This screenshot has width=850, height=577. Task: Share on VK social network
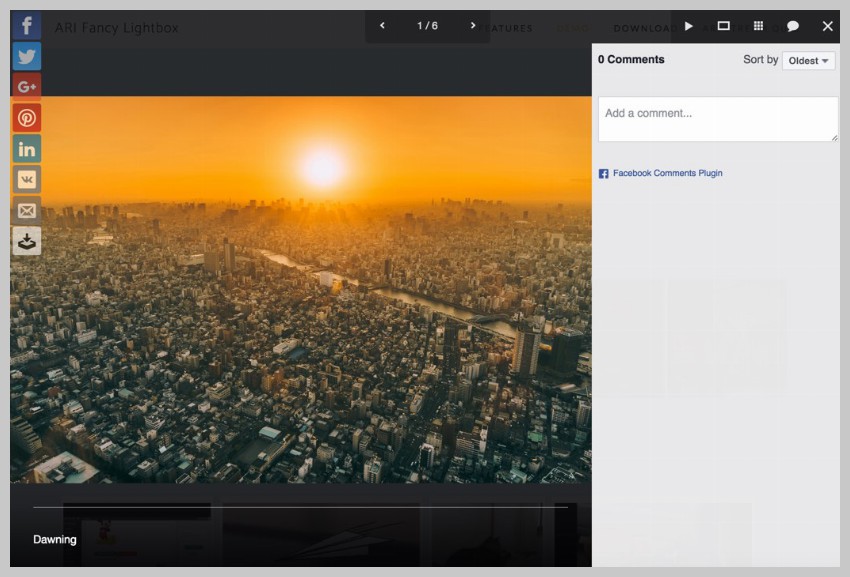click(x=27, y=179)
